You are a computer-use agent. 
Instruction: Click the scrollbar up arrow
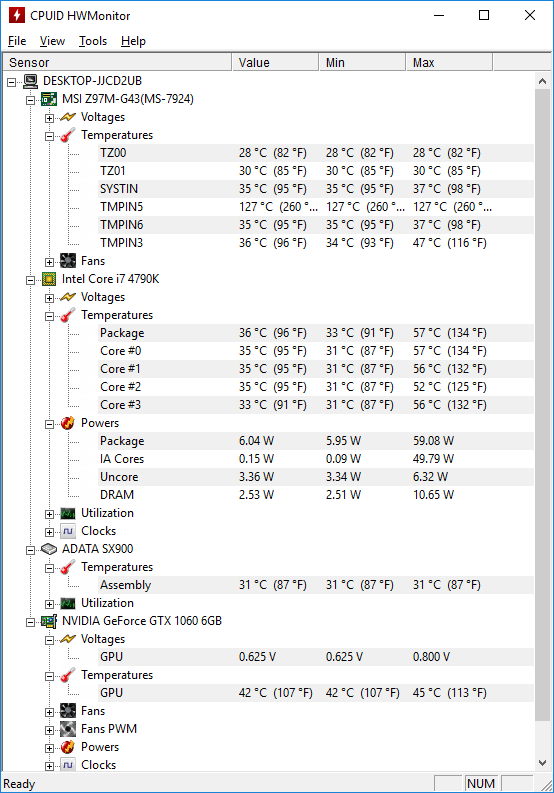(x=542, y=81)
